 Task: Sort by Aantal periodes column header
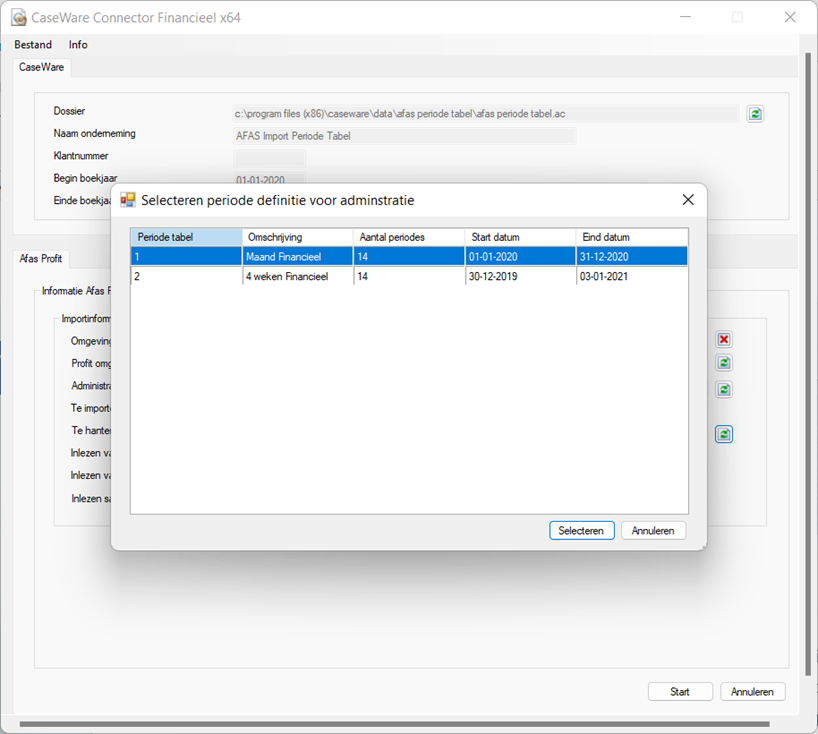click(x=408, y=237)
